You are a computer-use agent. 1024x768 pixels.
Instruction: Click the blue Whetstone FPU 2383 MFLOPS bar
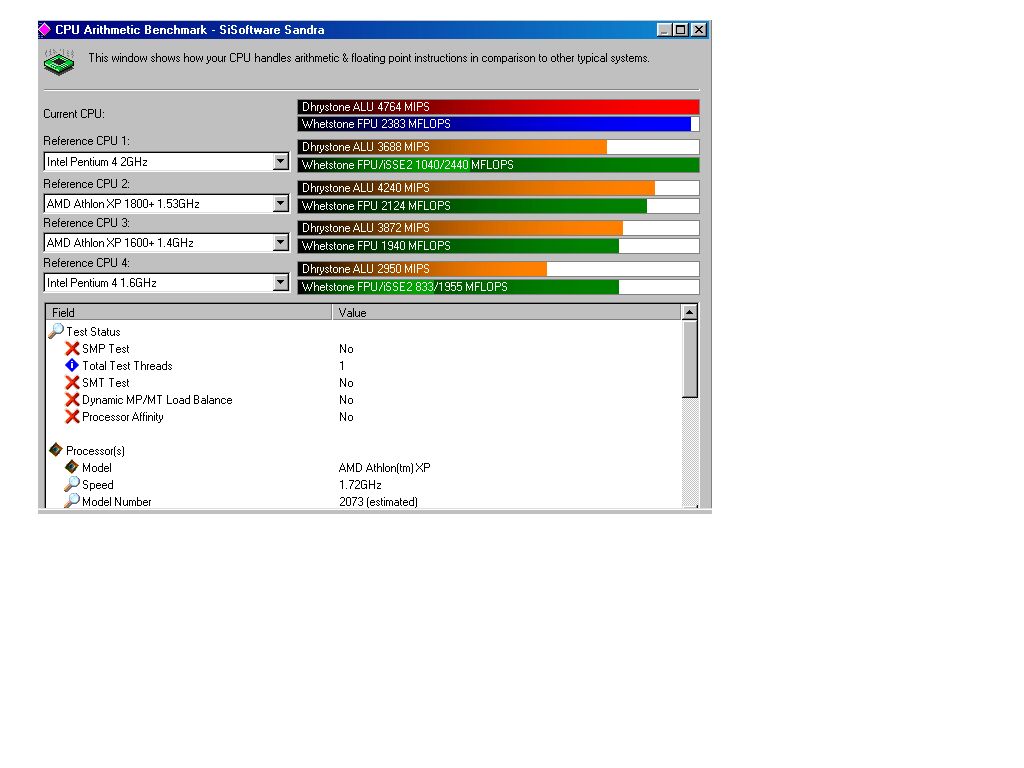[x=498, y=124]
